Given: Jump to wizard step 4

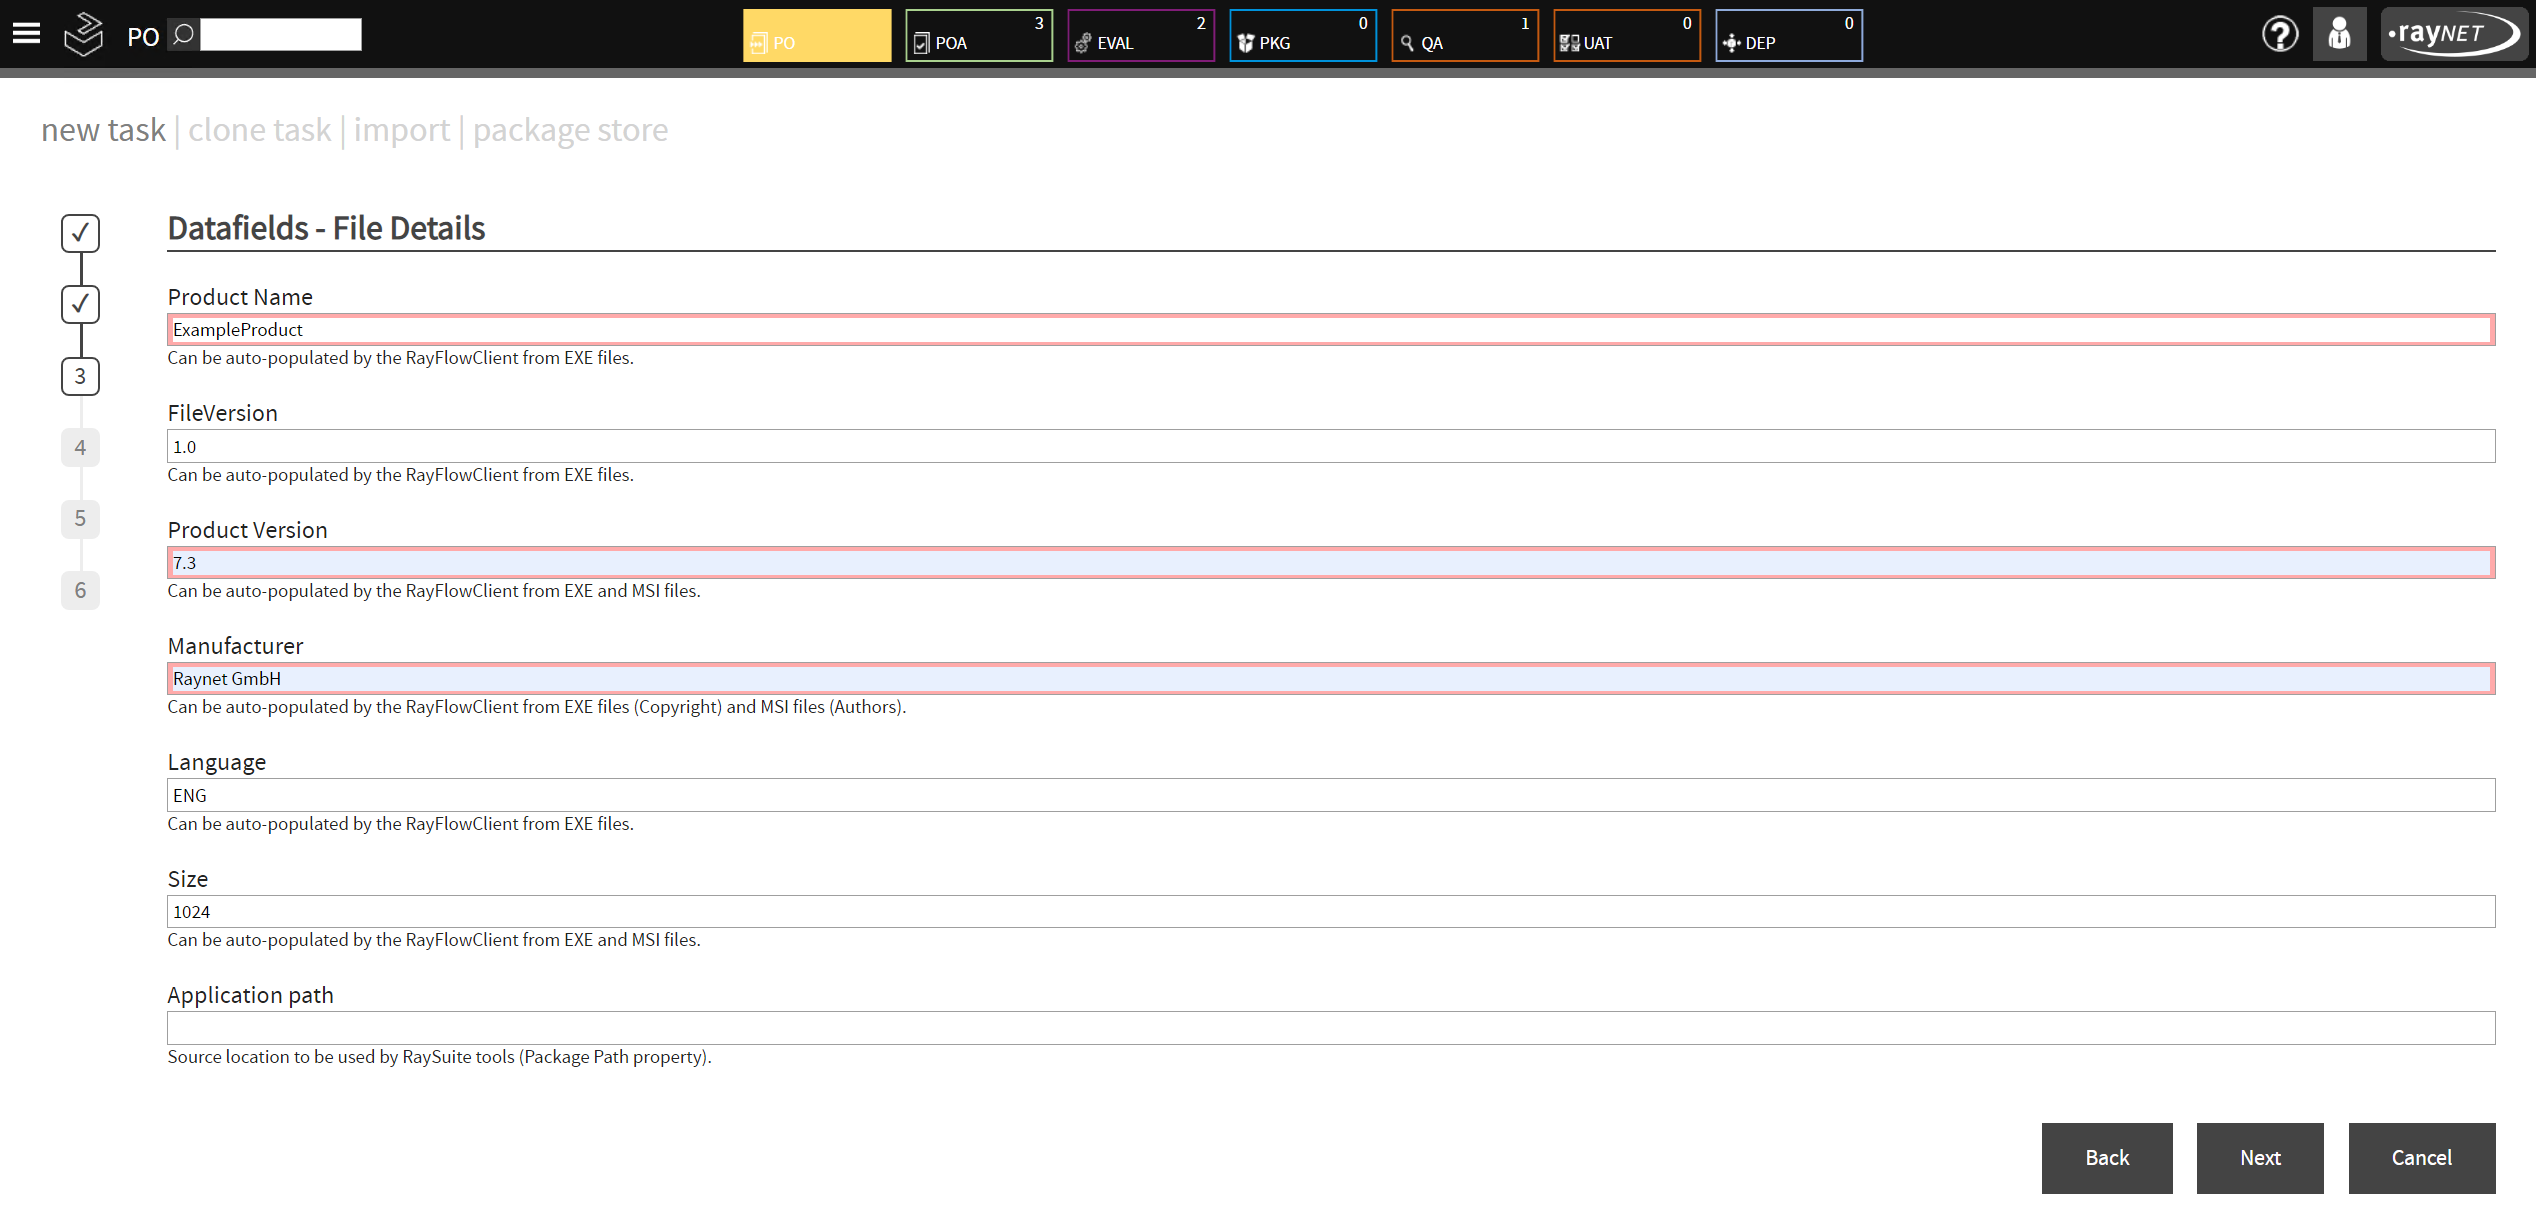Looking at the screenshot, I should click(80, 447).
